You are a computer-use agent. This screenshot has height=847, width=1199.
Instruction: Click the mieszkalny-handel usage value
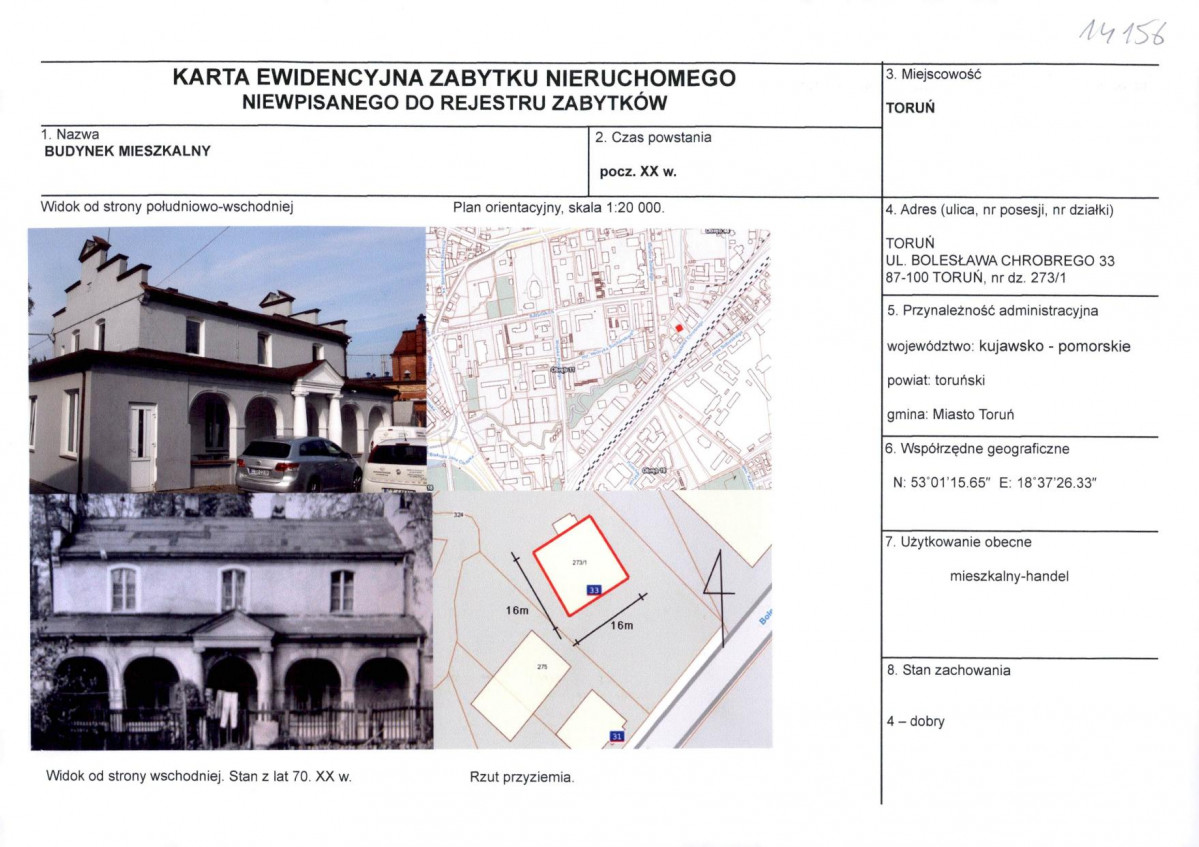tap(1009, 576)
